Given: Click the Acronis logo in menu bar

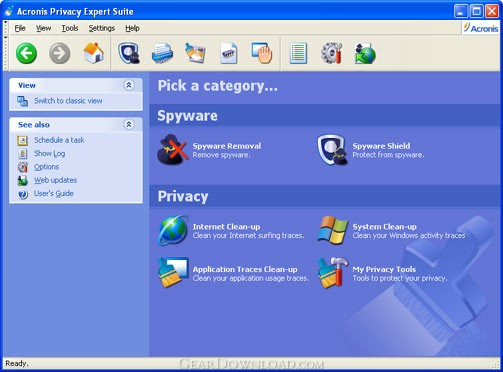Looking at the screenshot, I should 480,28.
